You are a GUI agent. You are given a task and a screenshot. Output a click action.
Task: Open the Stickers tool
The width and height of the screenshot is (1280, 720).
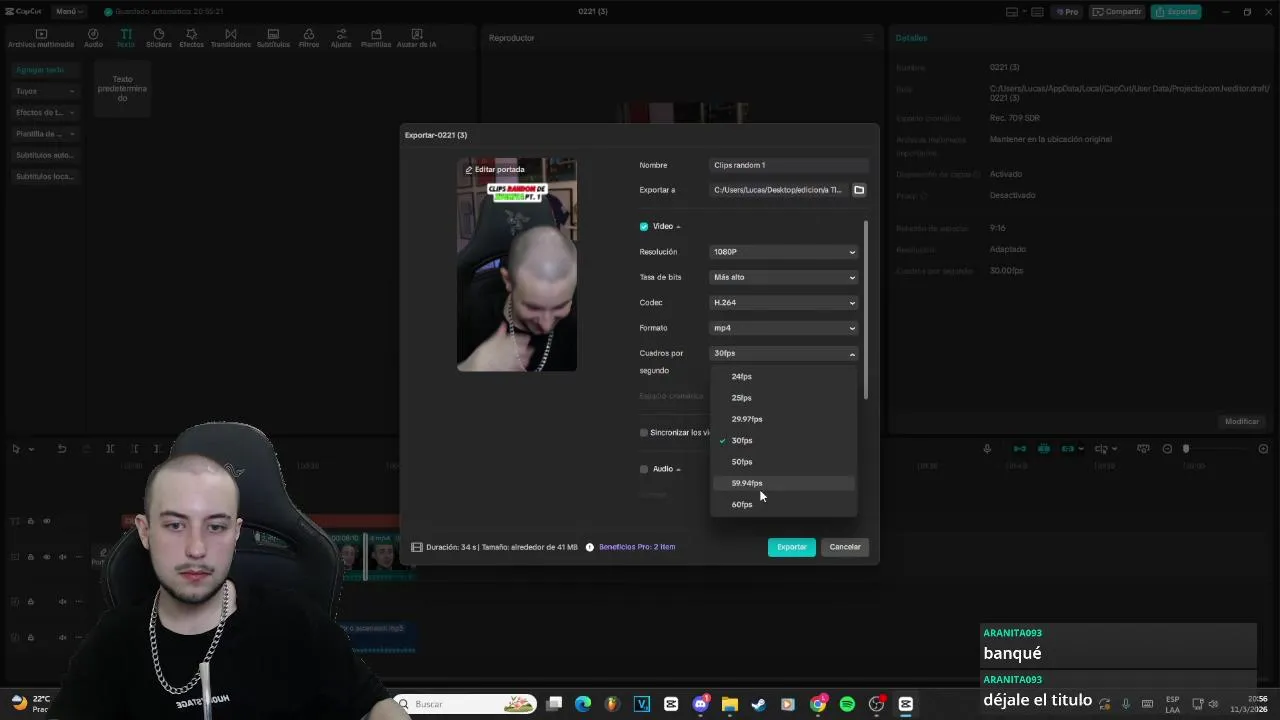[159, 38]
